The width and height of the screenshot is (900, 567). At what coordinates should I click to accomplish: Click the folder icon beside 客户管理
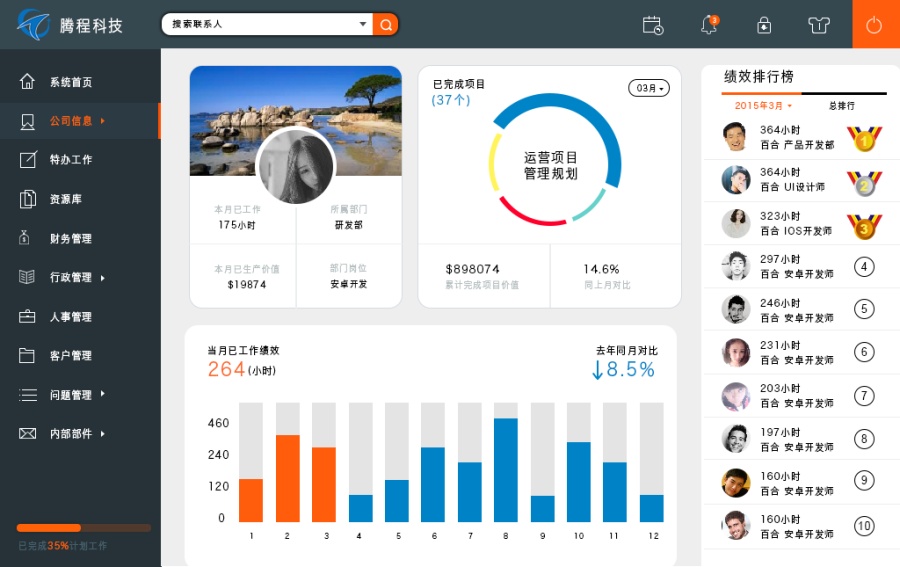point(26,355)
